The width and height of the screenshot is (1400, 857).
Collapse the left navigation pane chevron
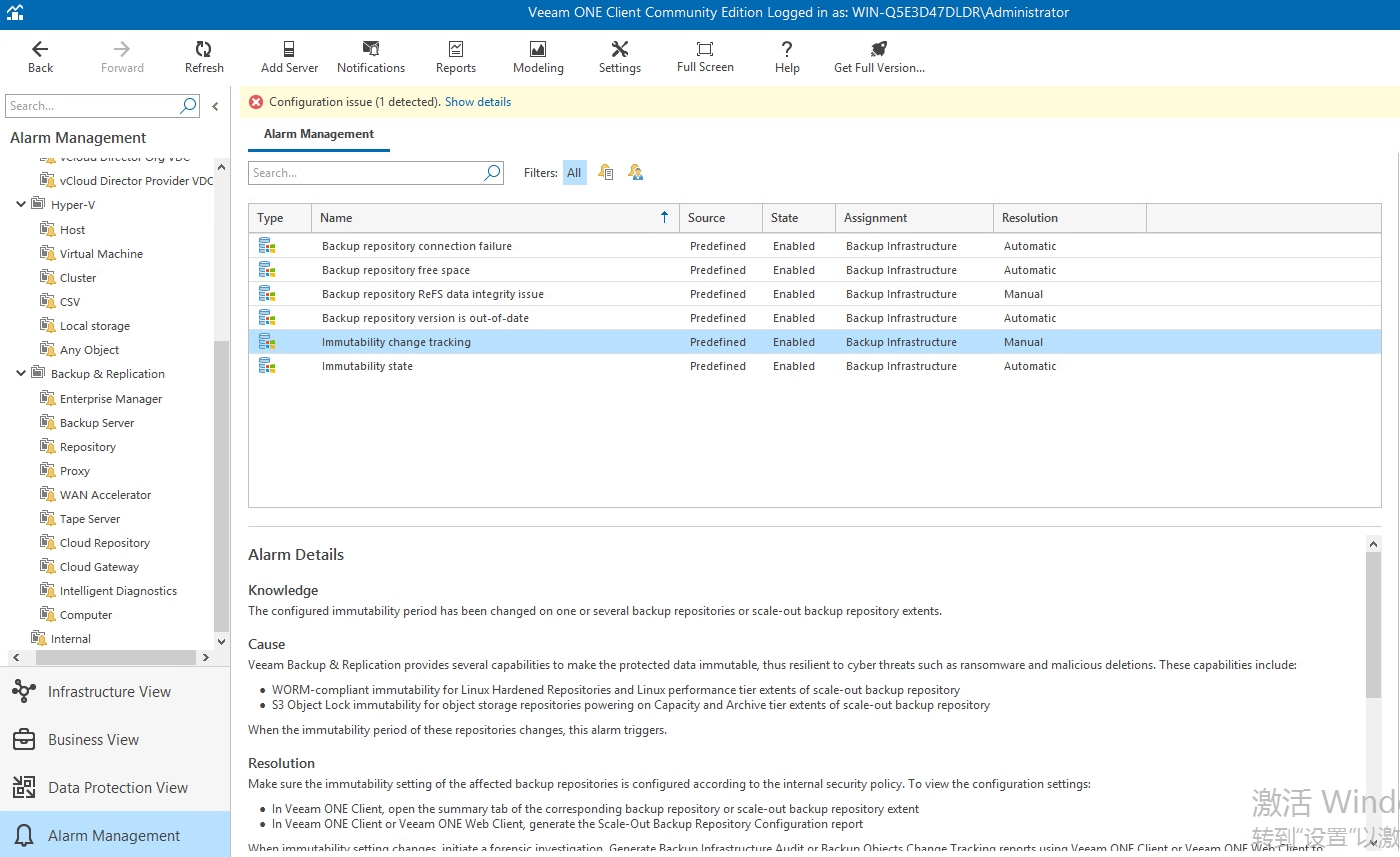215,106
